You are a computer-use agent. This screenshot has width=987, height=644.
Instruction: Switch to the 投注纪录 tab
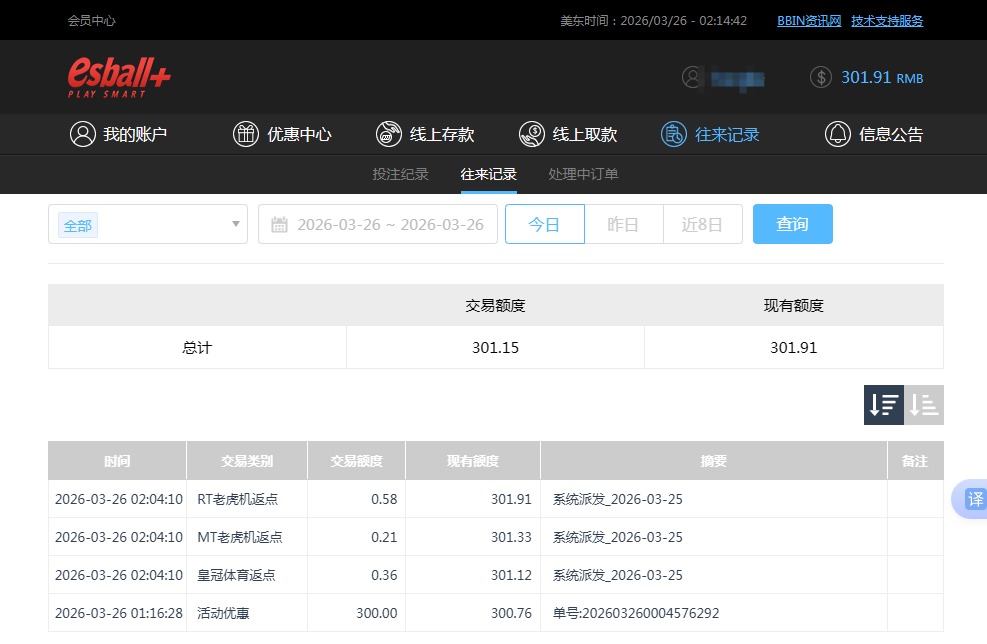coord(401,174)
